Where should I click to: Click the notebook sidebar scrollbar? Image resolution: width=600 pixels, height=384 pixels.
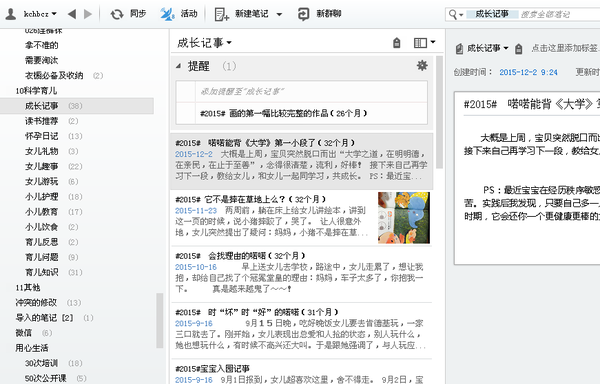click(160, 321)
